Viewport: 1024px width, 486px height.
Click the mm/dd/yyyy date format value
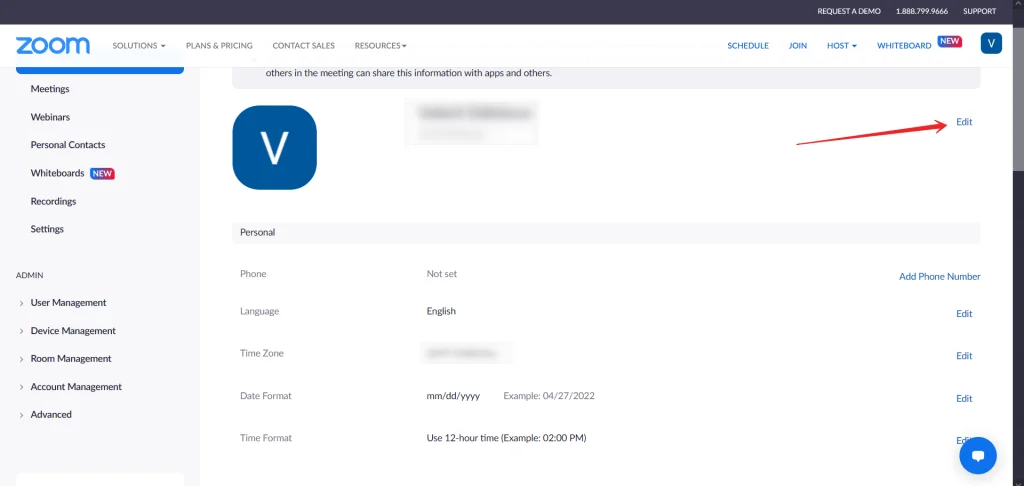click(x=453, y=396)
